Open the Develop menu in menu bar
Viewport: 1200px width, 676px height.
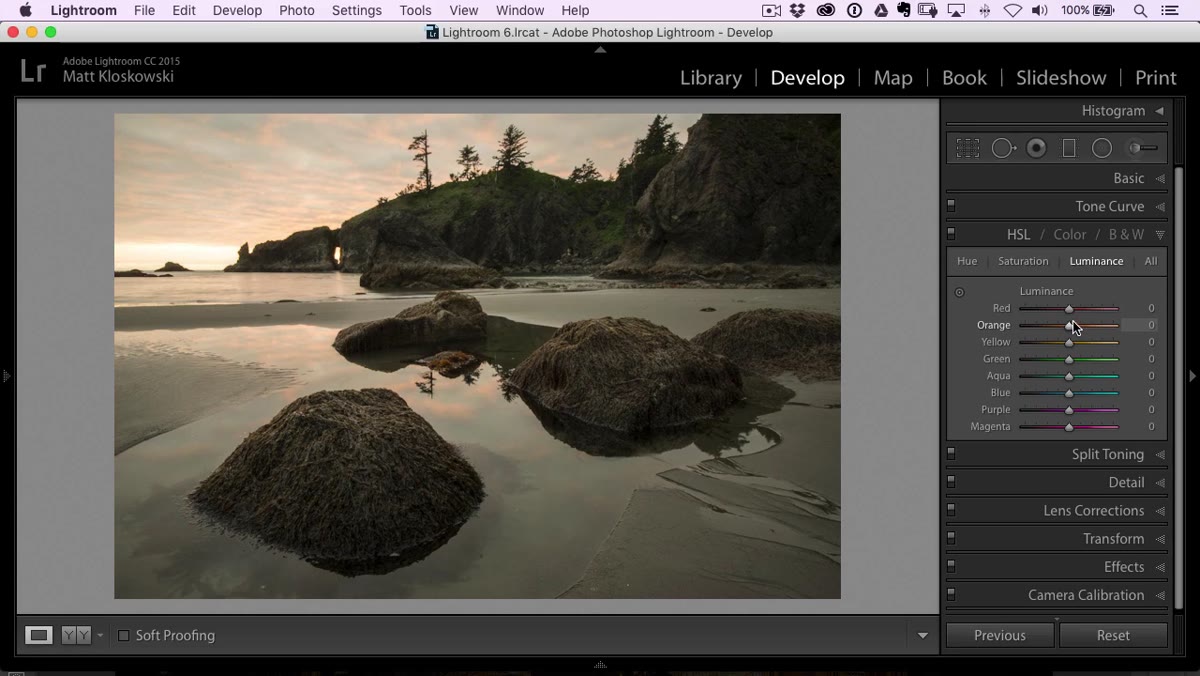[237, 11]
